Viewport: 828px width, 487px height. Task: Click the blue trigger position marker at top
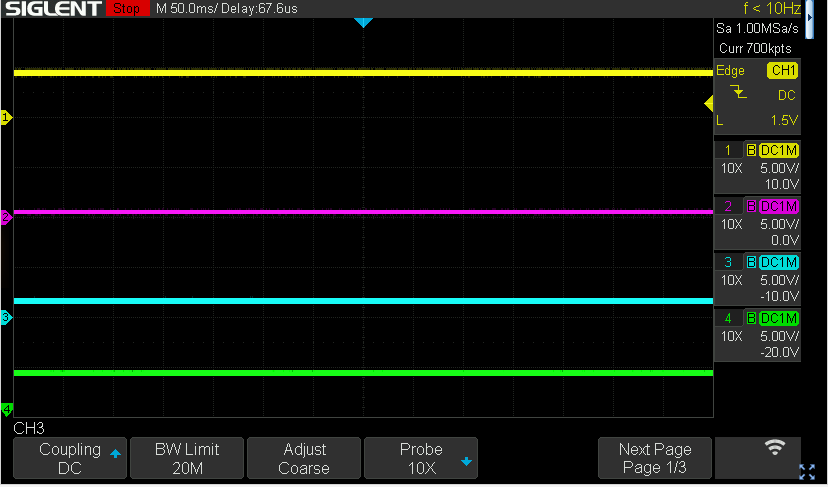click(363, 23)
